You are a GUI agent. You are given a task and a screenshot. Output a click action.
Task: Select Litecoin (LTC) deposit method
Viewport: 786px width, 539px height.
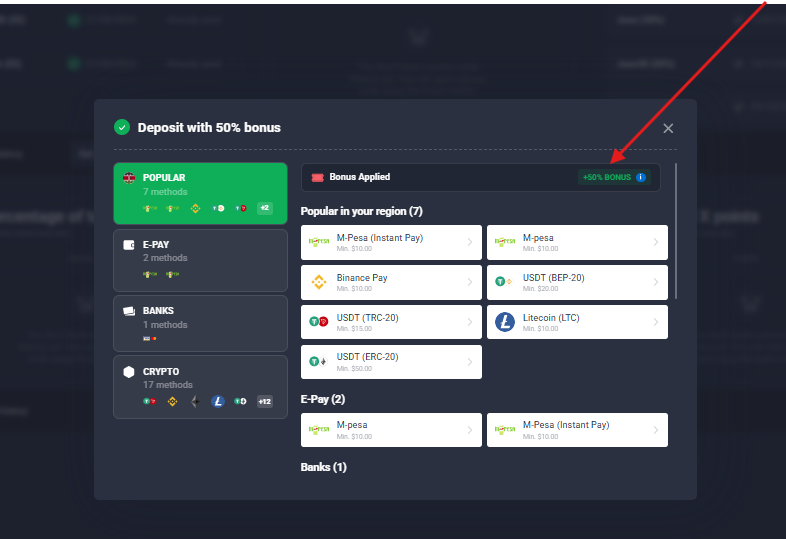[577, 322]
